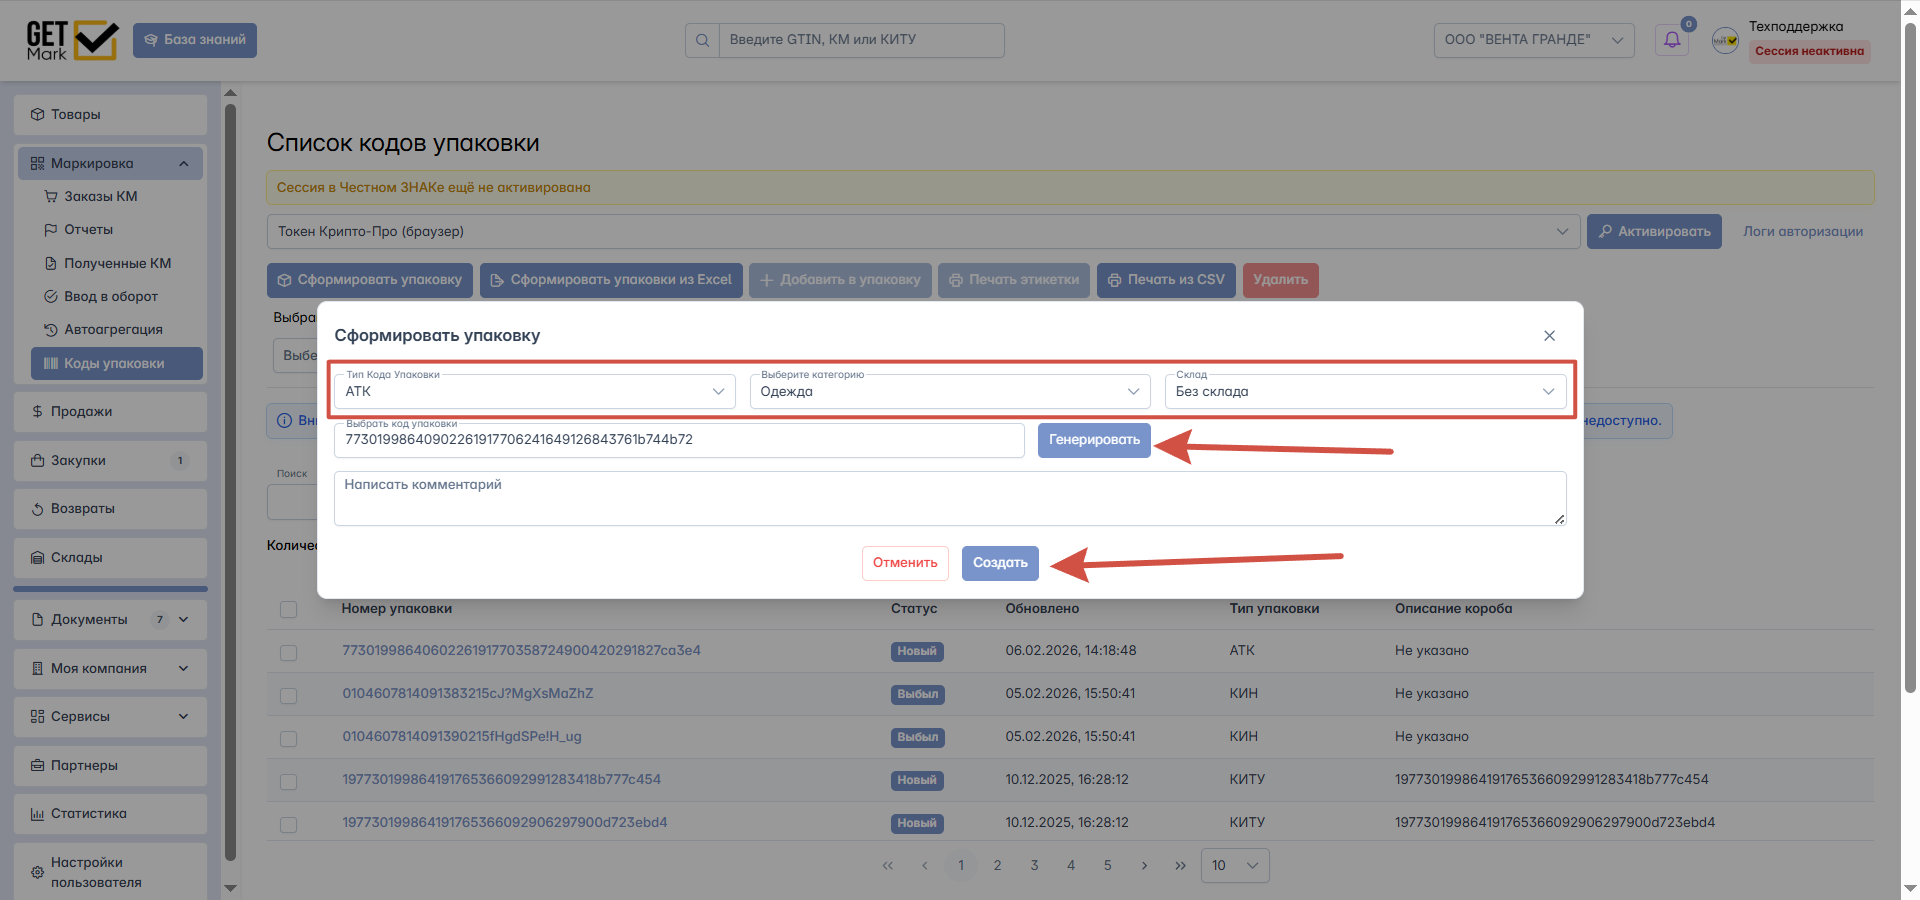Open Товары in the sidebar
1920x900 pixels.
[x=110, y=115]
